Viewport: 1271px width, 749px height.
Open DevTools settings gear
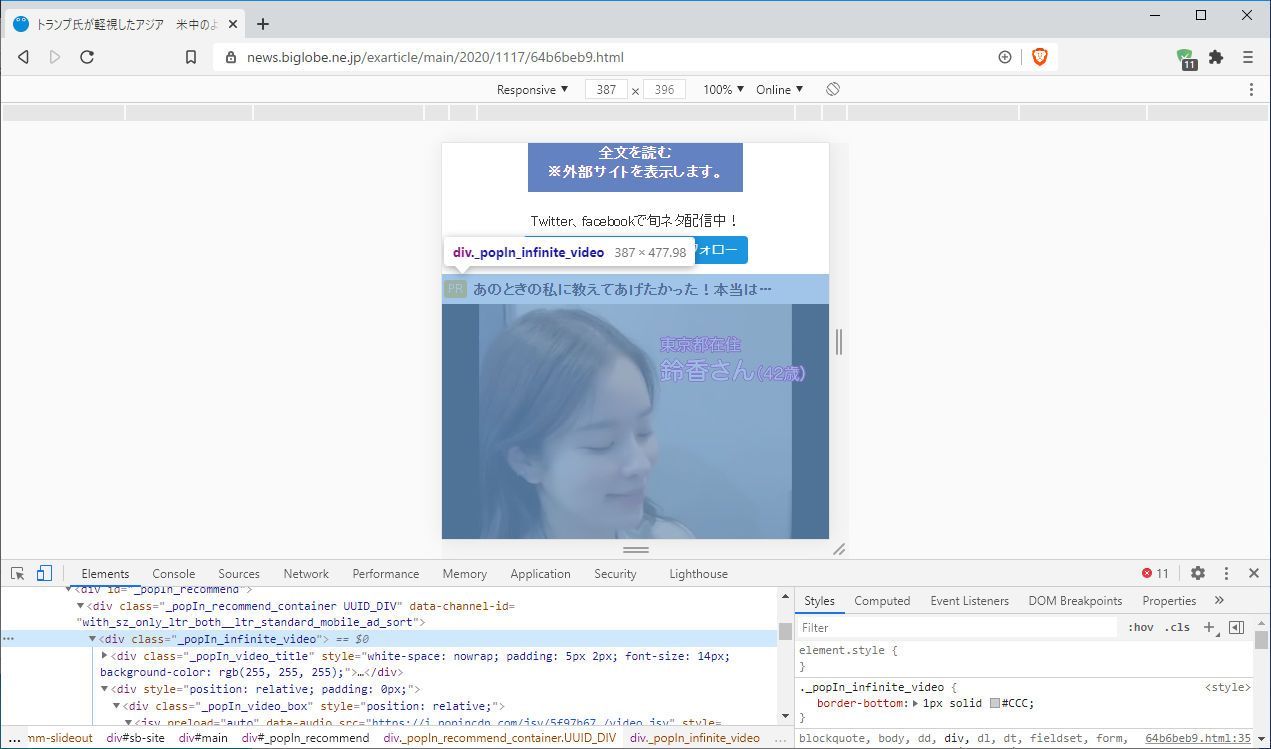pyautogui.click(x=1197, y=573)
